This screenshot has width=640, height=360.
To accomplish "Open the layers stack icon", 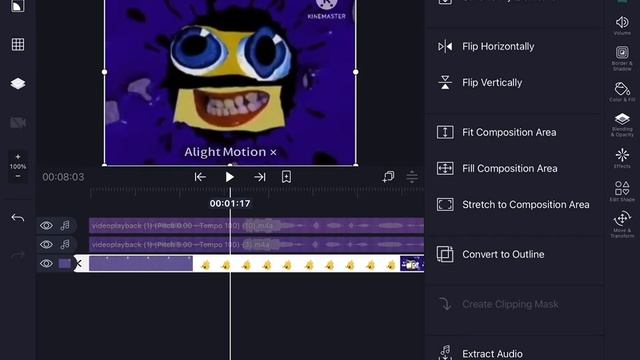I will 18,84.
